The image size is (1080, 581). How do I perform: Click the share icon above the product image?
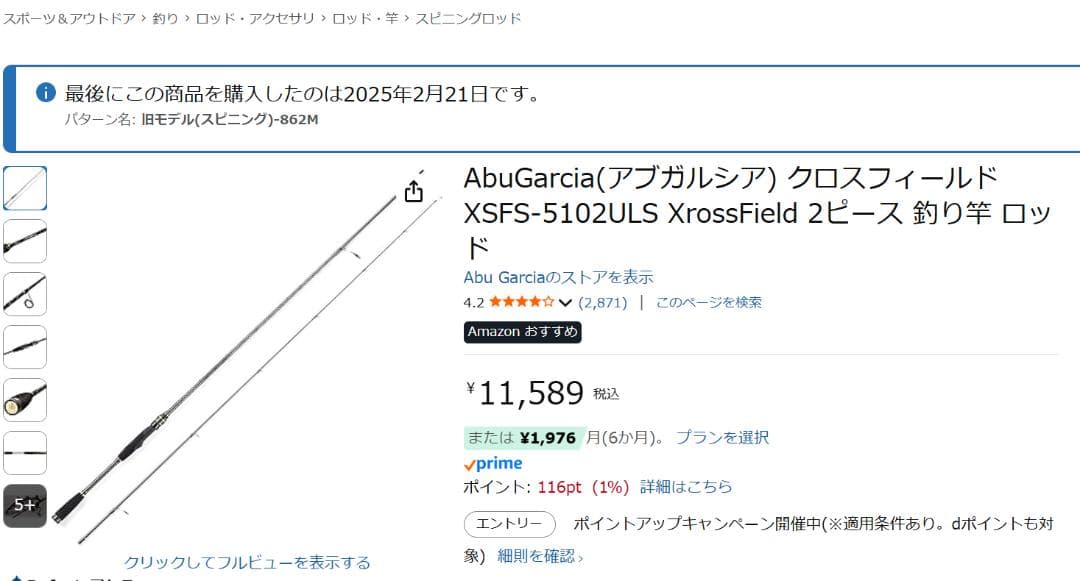[x=413, y=190]
